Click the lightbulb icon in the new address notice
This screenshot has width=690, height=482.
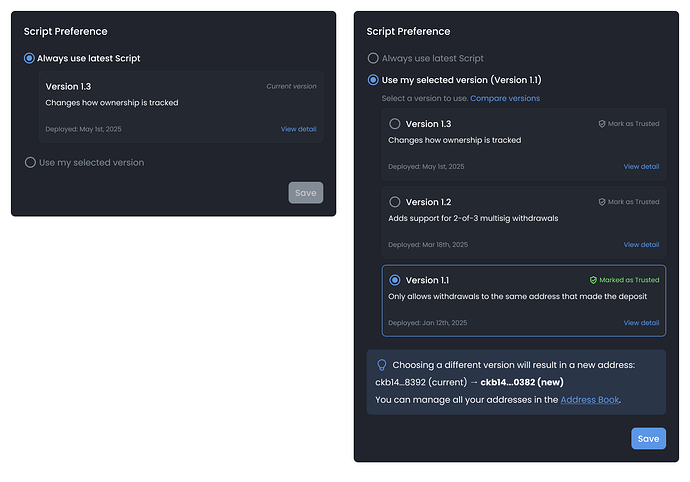(381, 365)
